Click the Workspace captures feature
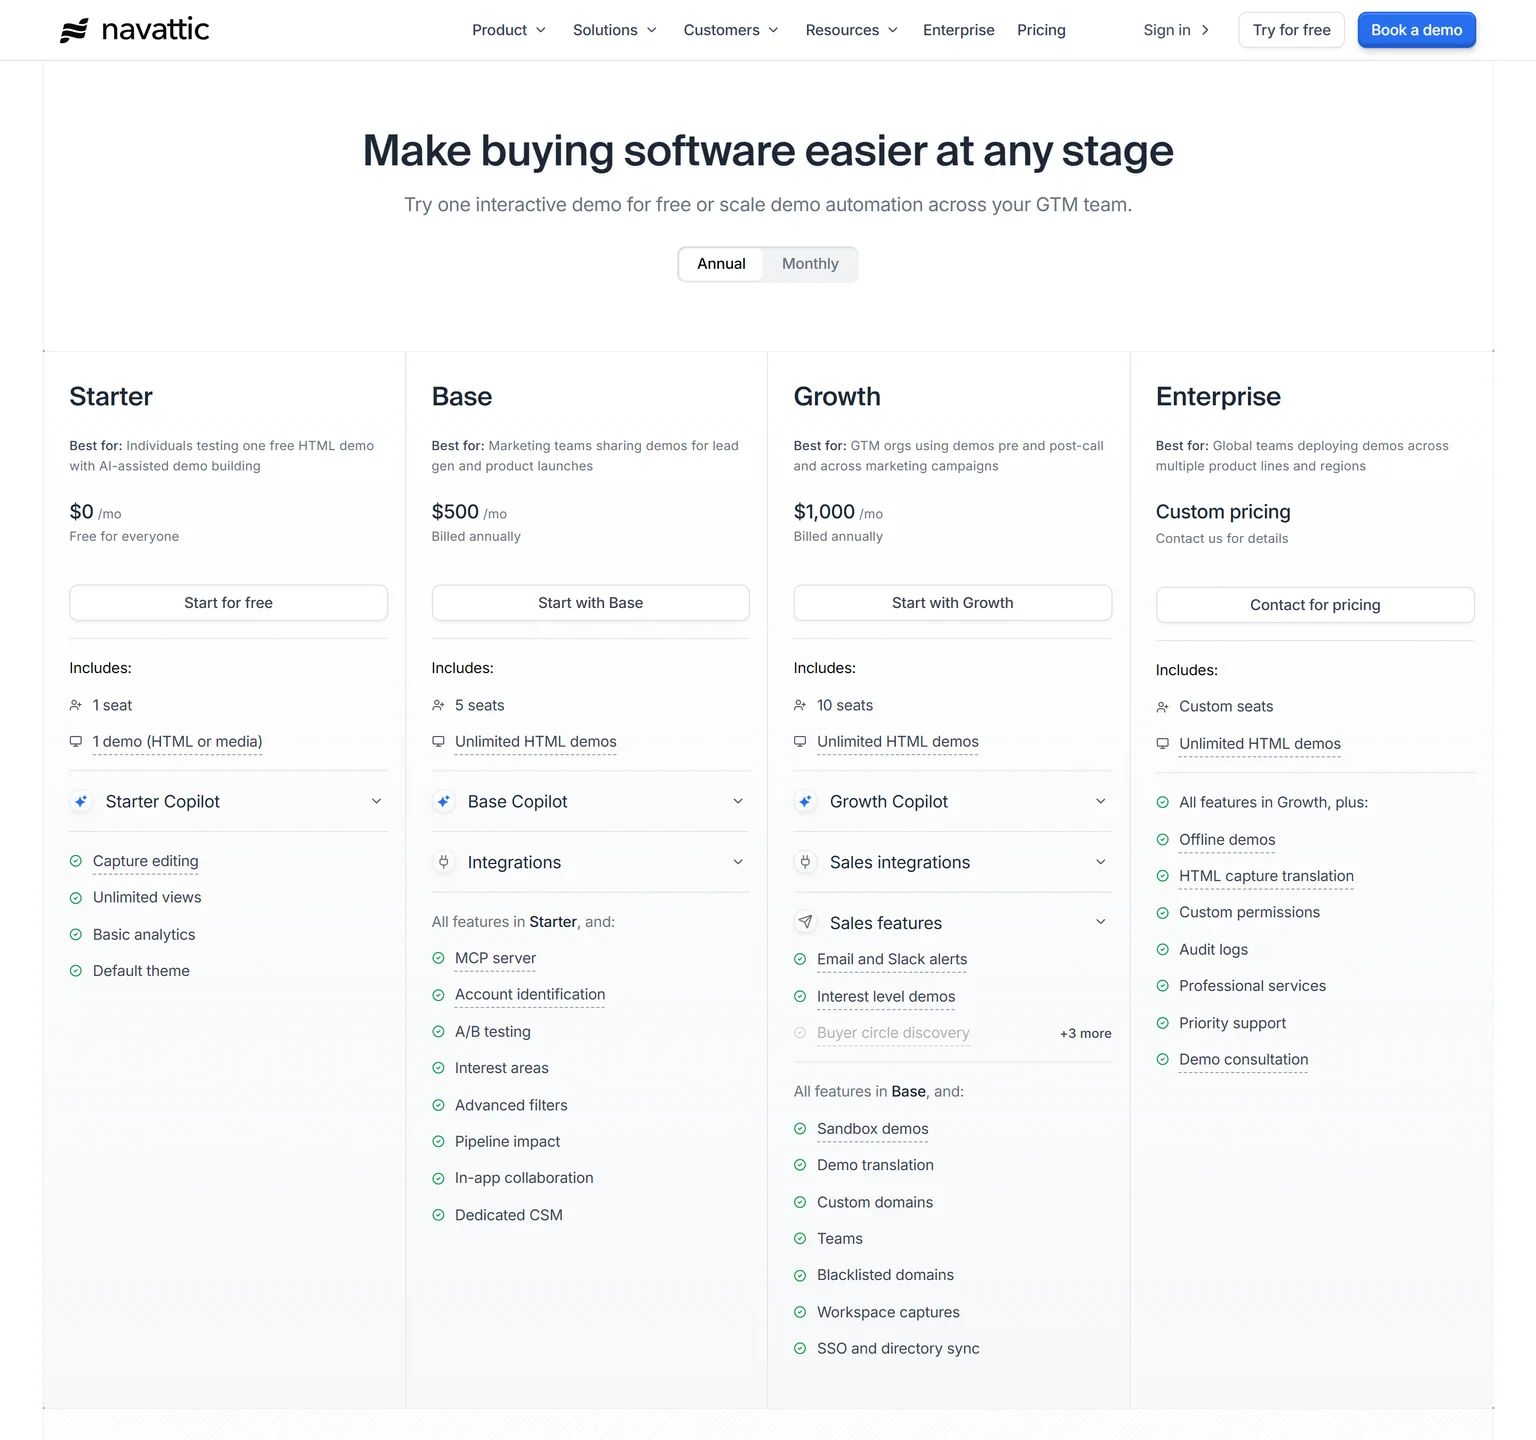 [888, 1312]
